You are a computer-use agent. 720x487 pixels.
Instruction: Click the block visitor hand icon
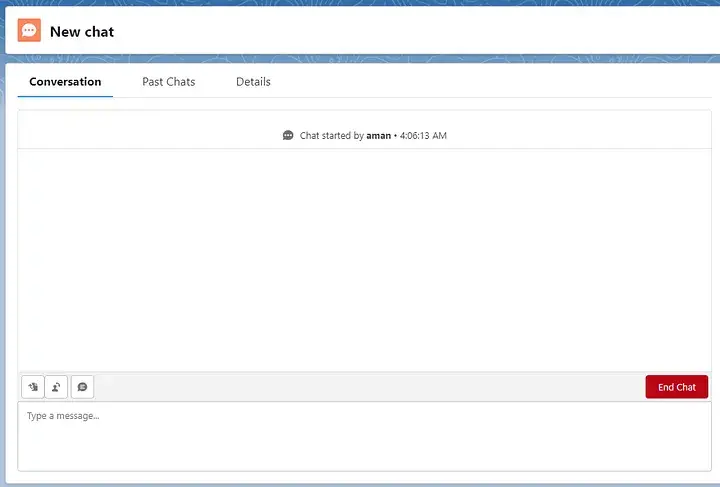coord(33,387)
